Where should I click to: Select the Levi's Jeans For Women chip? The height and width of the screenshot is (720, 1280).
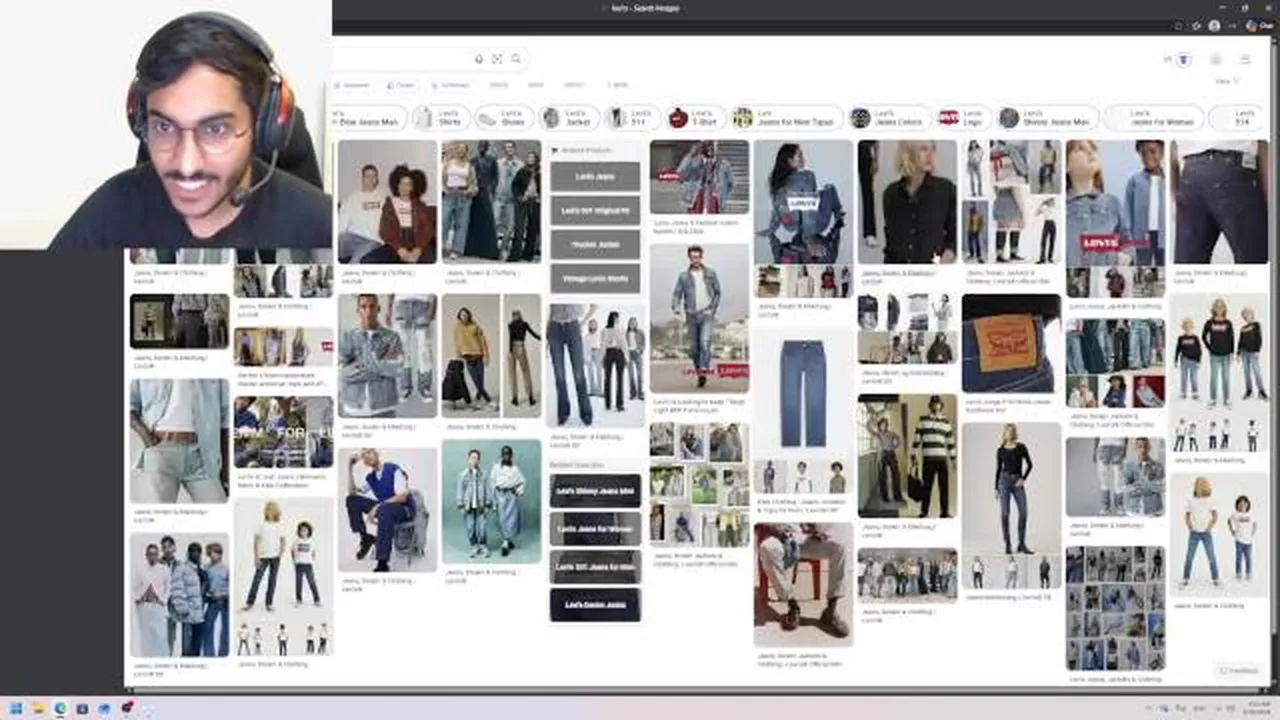tap(1154, 118)
